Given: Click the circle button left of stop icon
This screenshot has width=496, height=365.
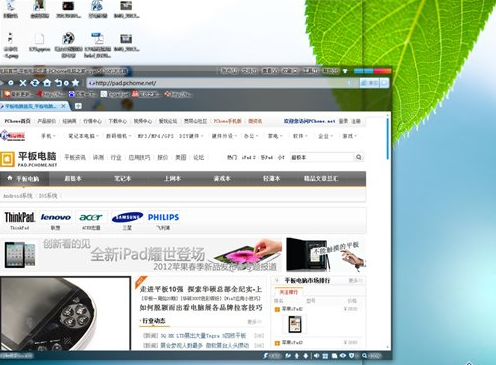Looking at the screenshot, I should coord(11,83).
